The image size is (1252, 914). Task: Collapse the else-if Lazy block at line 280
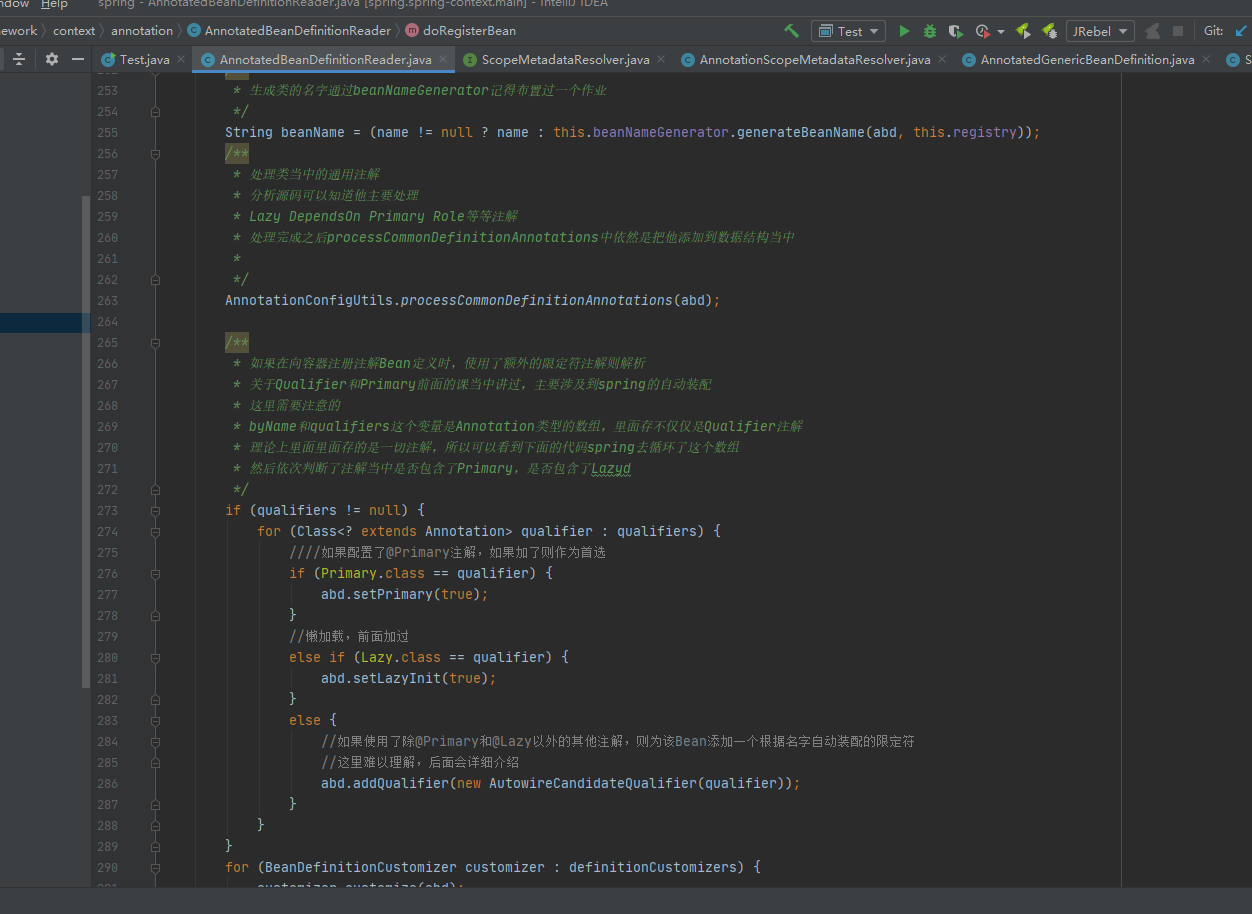[x=155, y=658]
